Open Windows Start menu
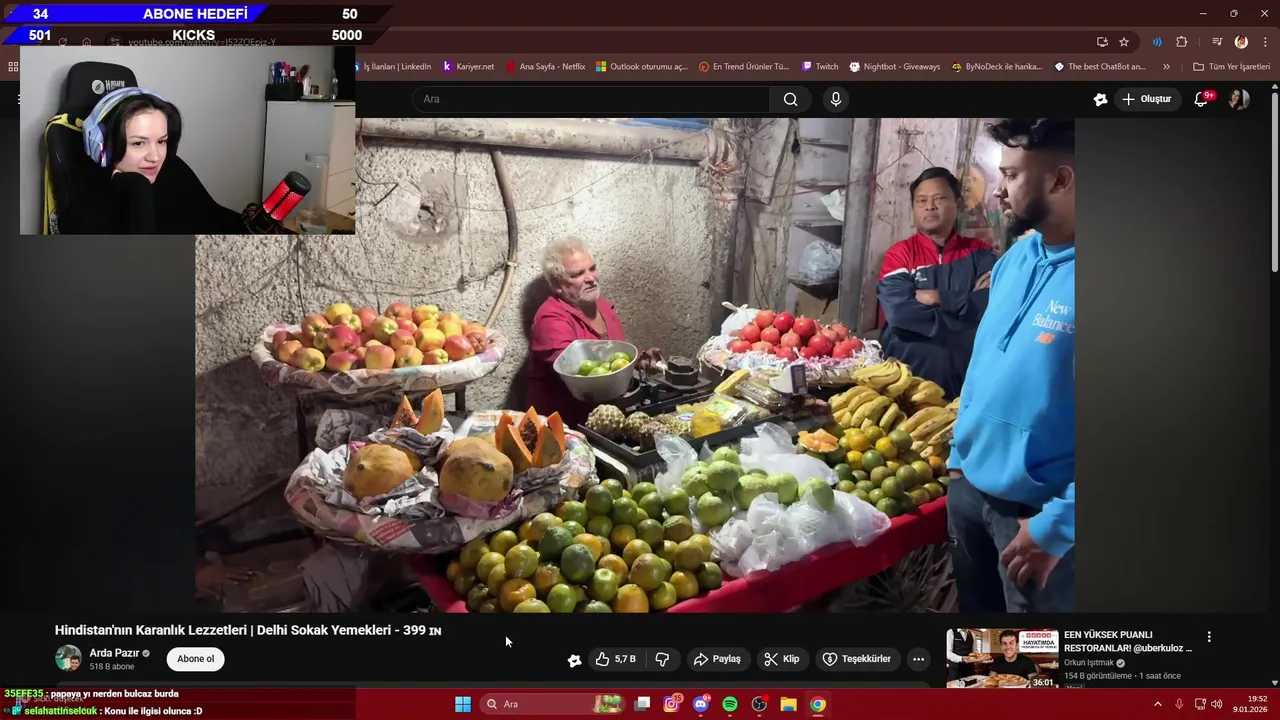 tap(463, 704)
